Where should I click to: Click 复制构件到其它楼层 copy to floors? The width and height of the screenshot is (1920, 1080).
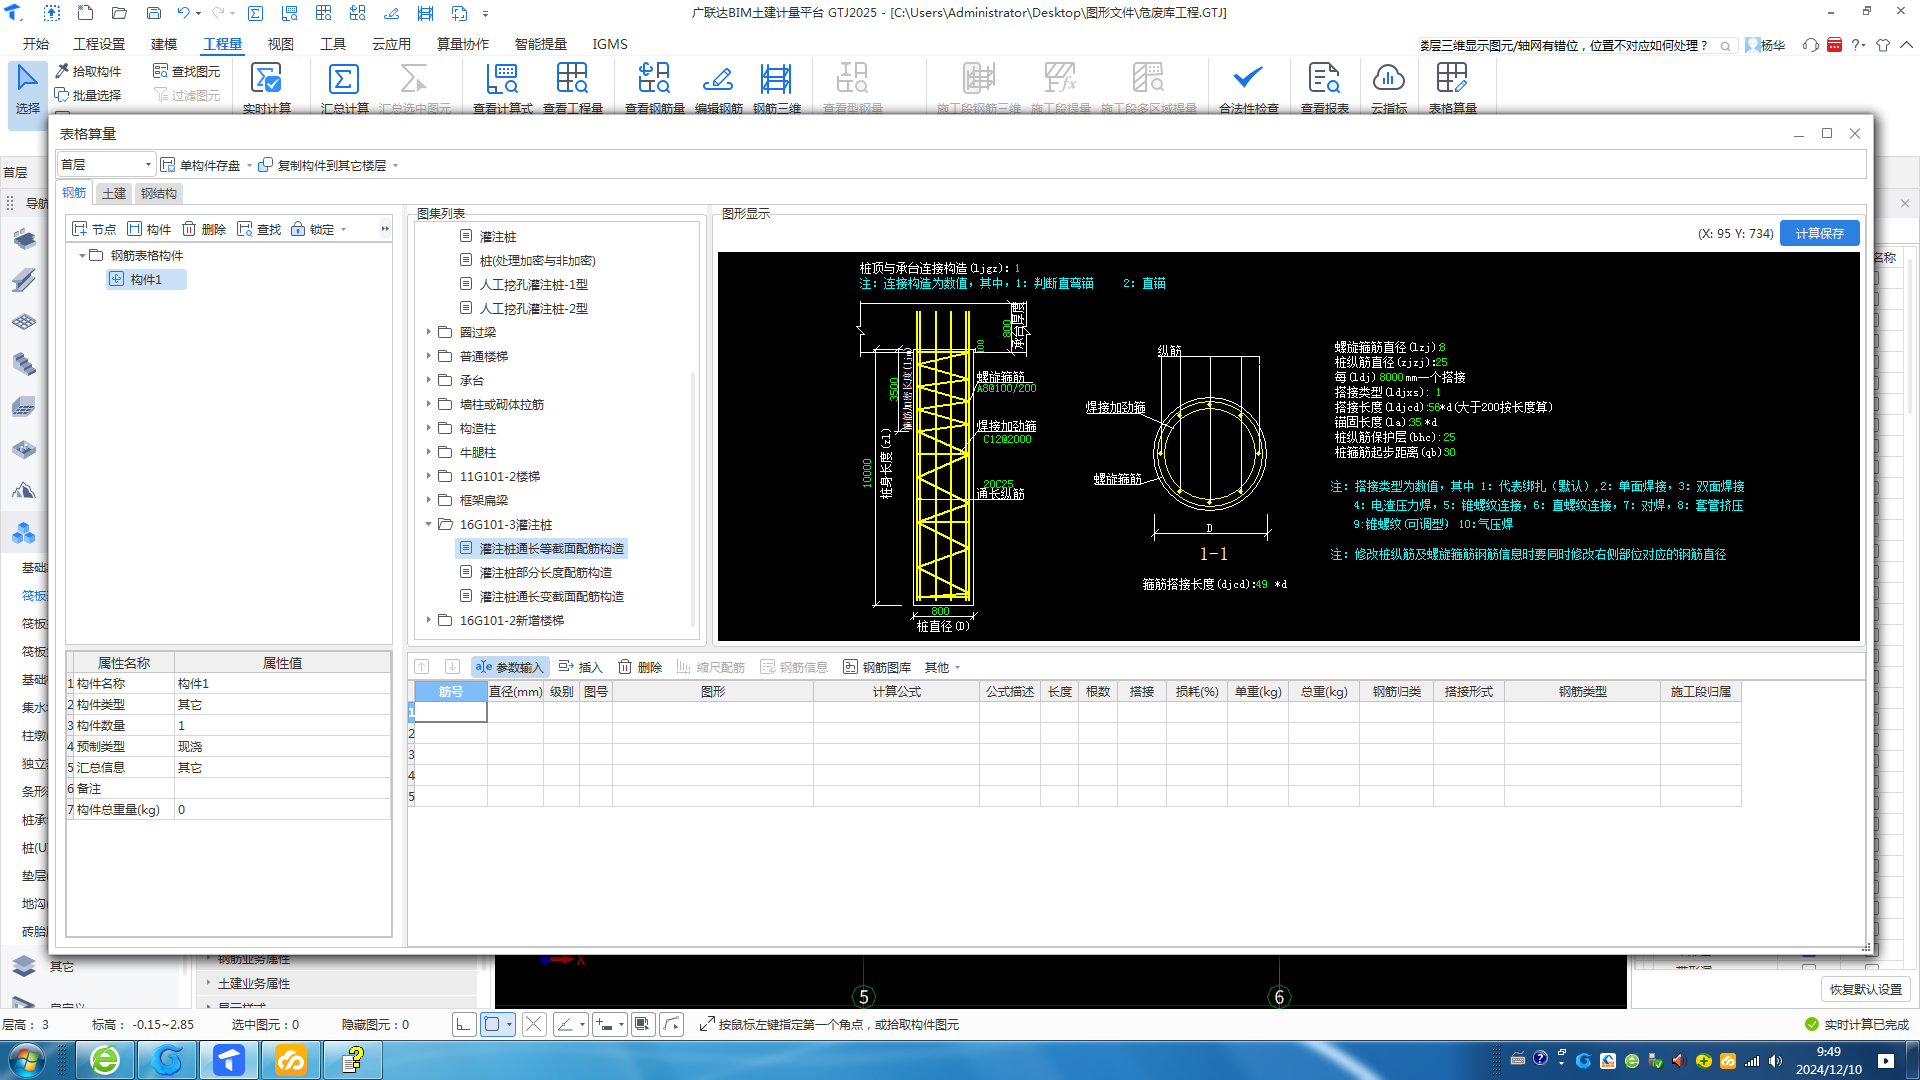tap(322, 165)
